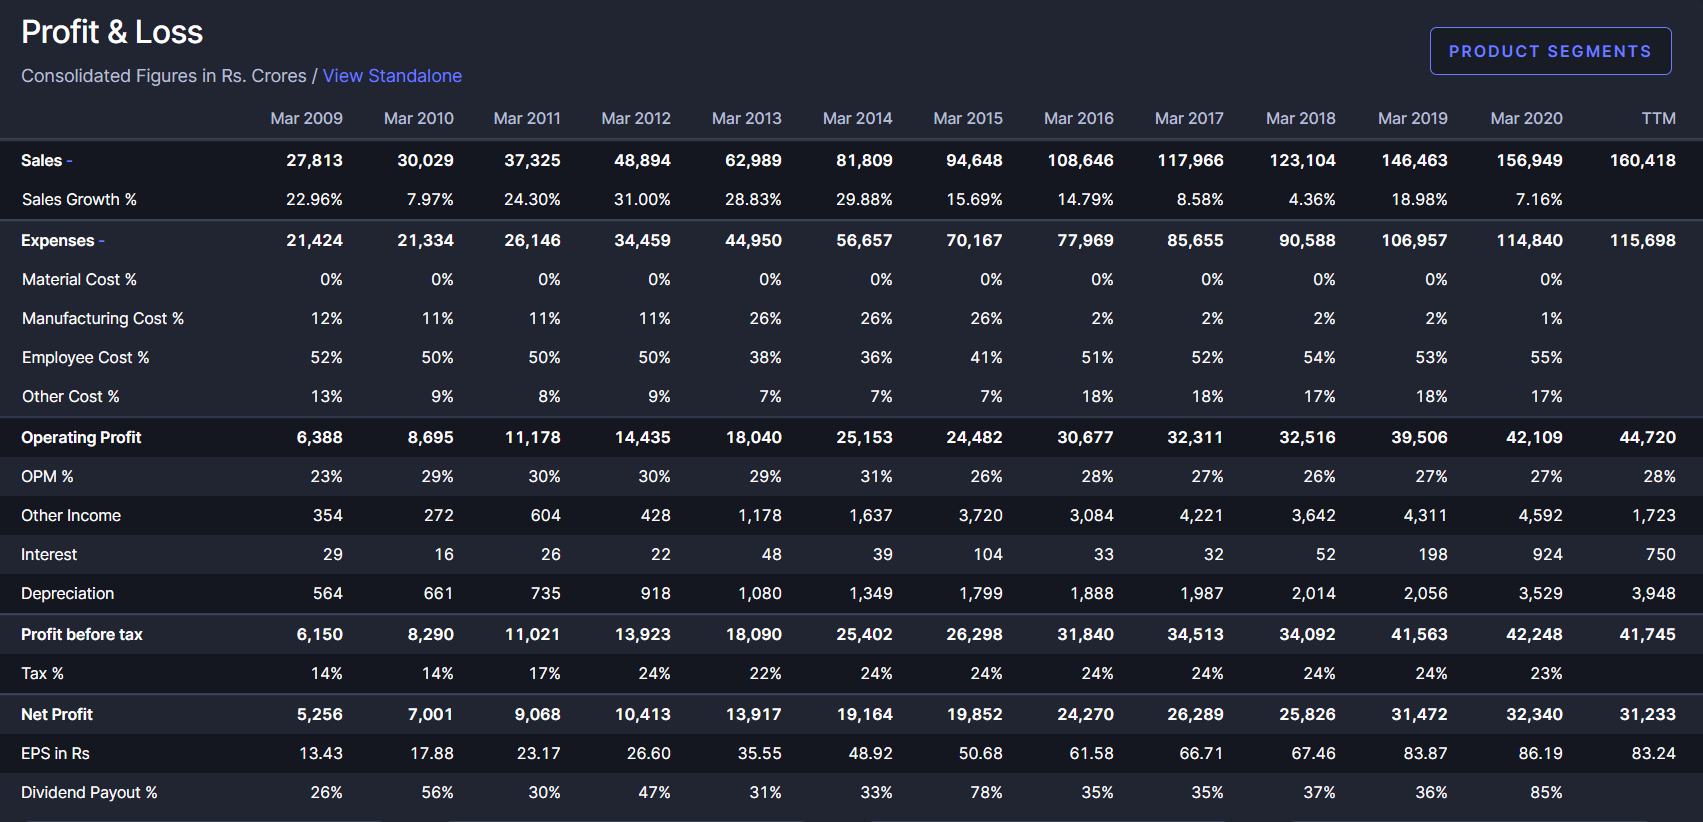The image size is (1703, 822).
Task: Select the TTM column header
Action: tap(1658, 118)
